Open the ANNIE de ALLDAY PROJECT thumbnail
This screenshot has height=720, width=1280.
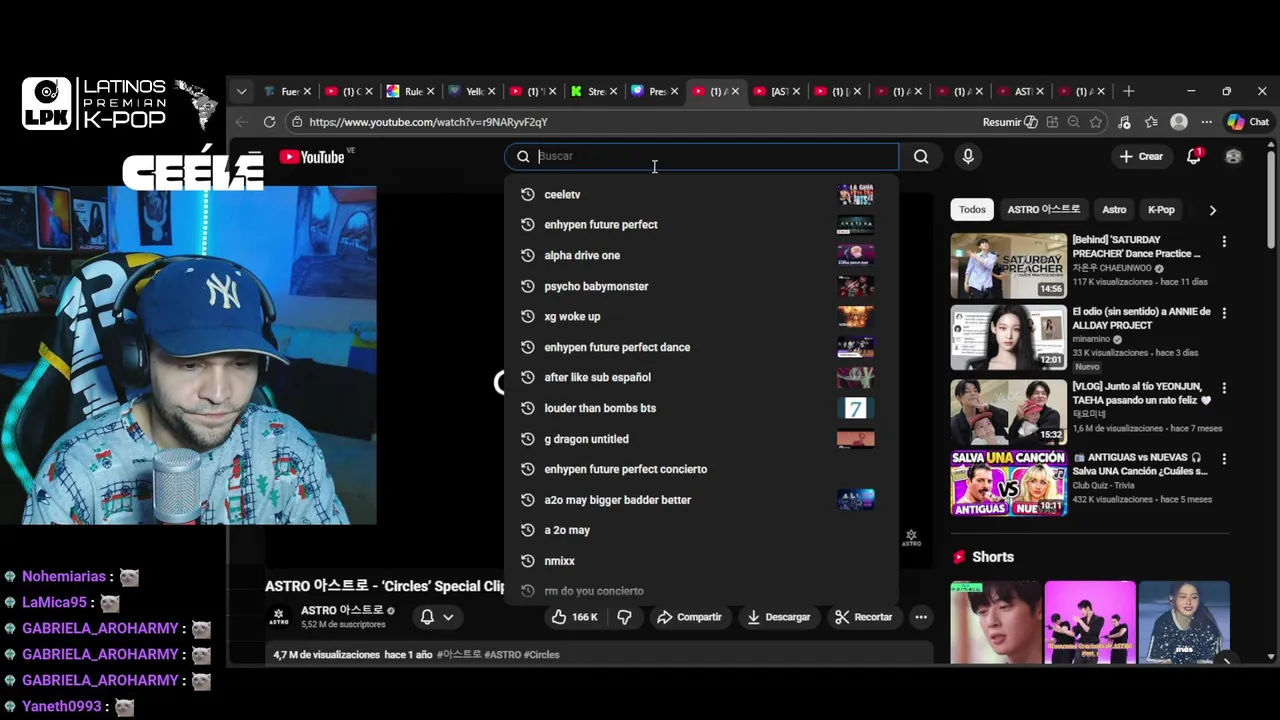click(x=1008, y=337)
